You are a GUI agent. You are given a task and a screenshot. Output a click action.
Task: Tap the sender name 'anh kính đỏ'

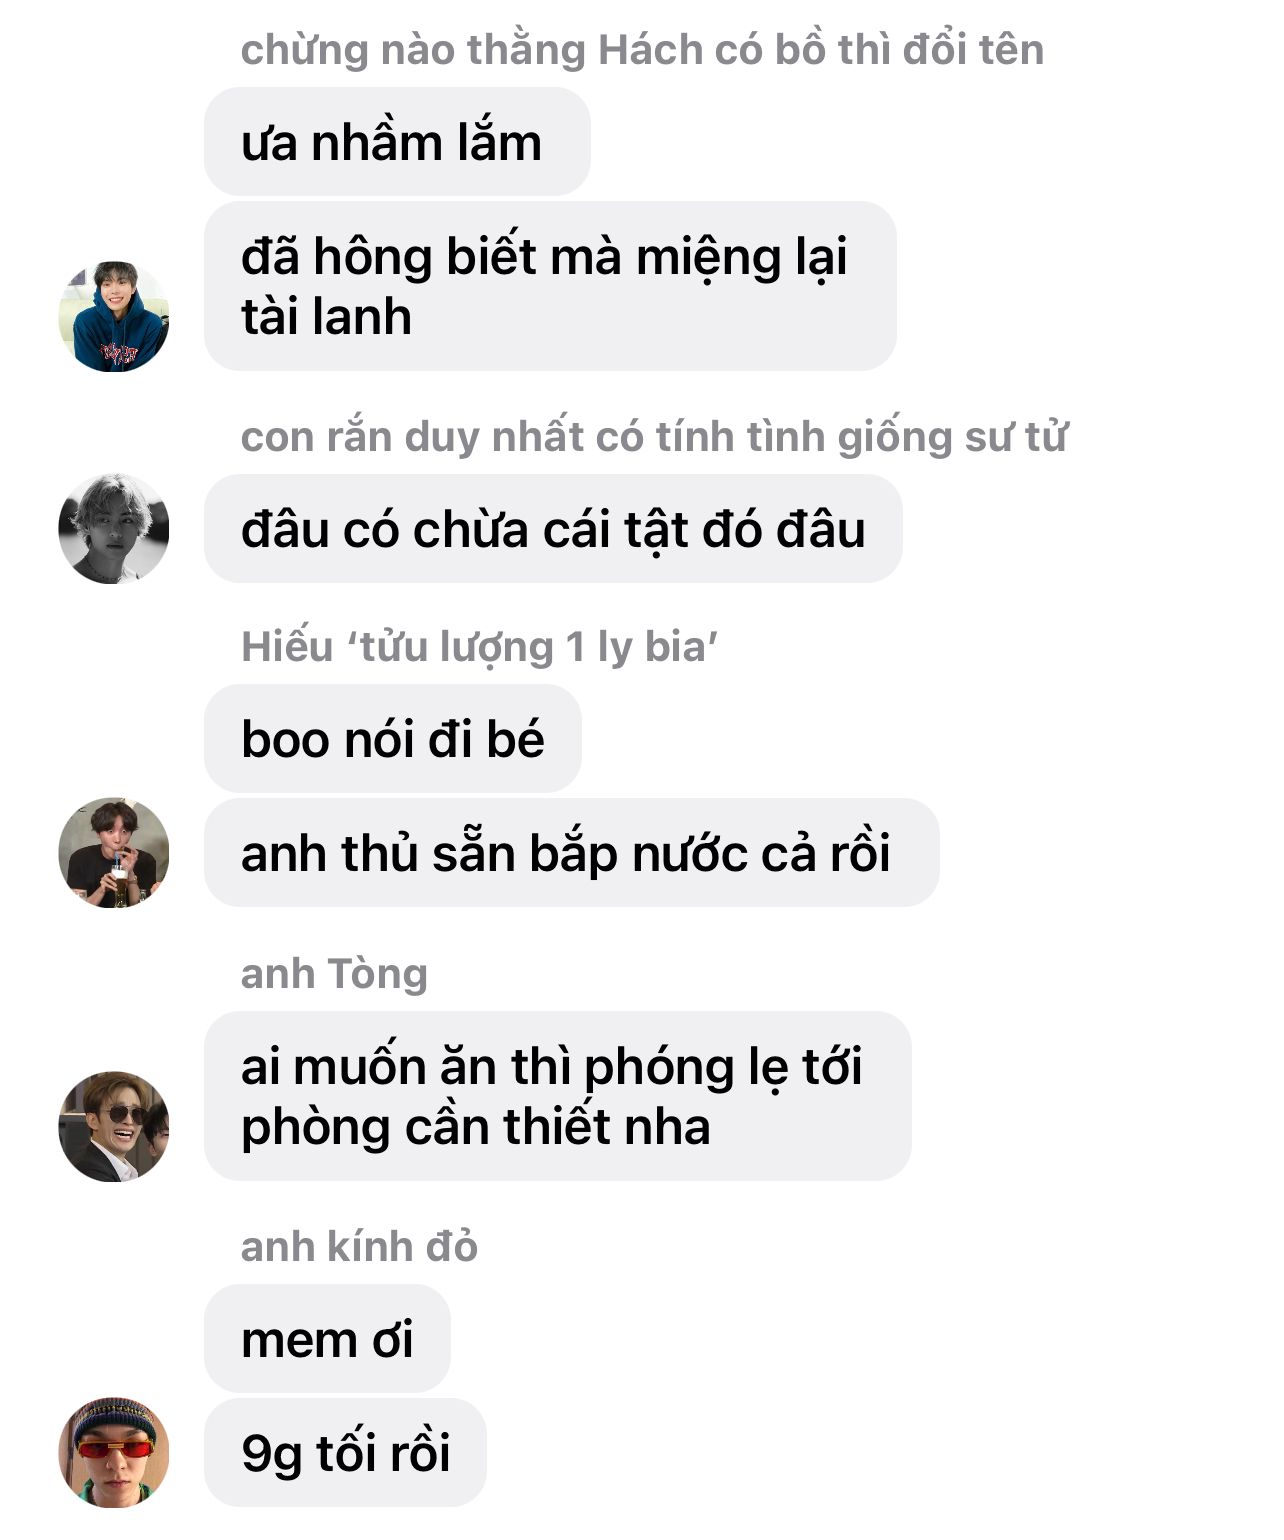[x=359, y=1247]
